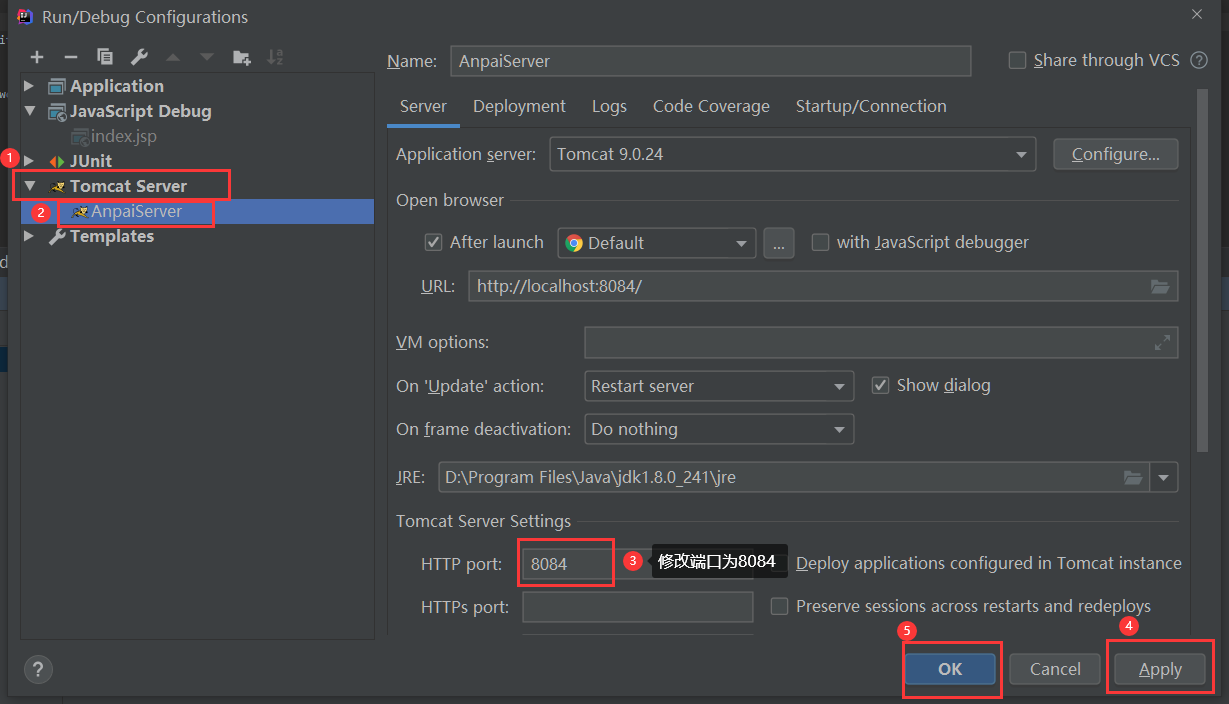Click the Cancel button
The image size is (1229, 704).
1055,669
